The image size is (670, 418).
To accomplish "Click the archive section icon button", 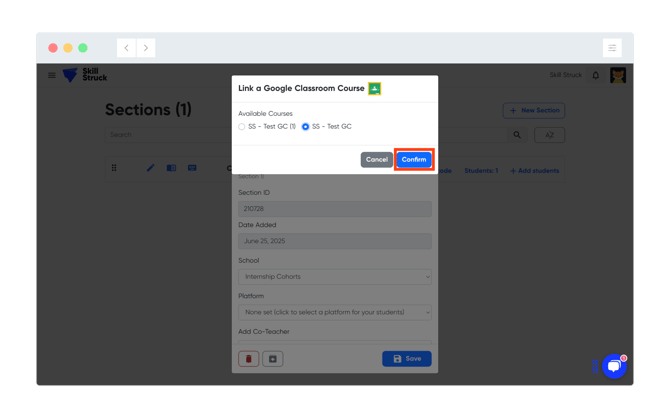I will point(273,358).
